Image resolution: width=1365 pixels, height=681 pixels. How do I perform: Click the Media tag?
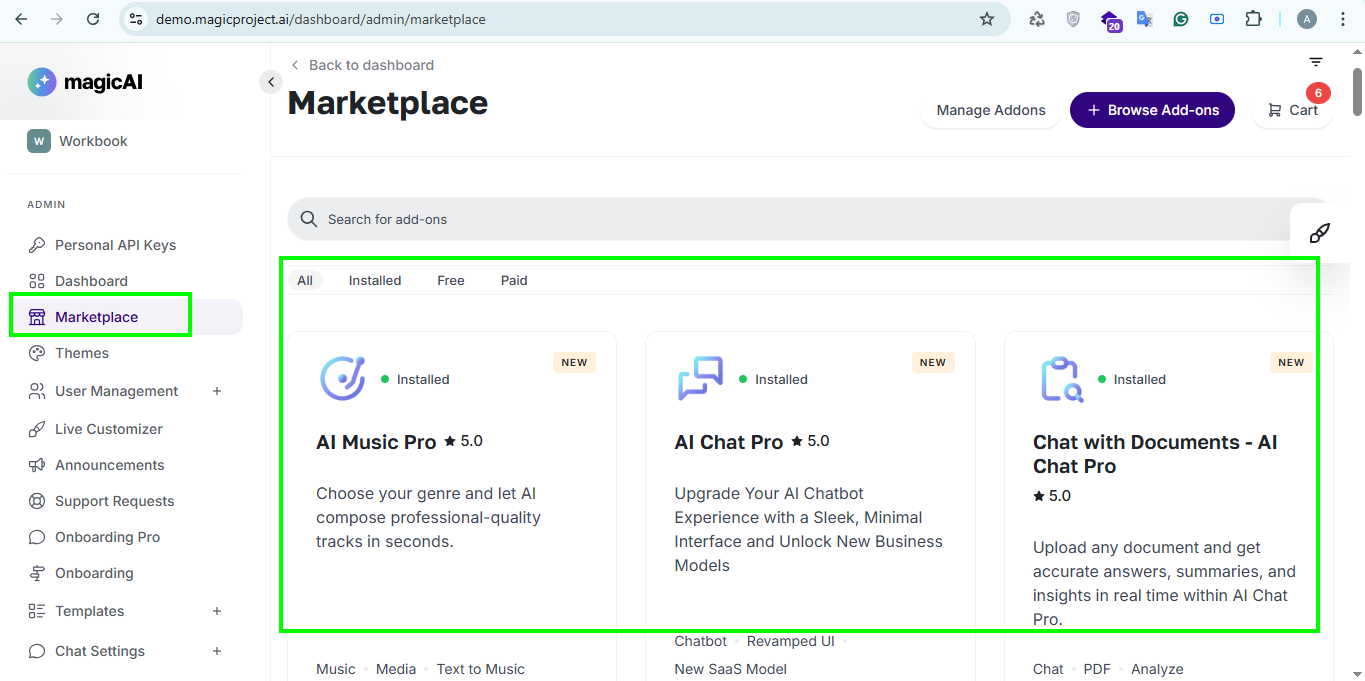[x=396, y=669]
